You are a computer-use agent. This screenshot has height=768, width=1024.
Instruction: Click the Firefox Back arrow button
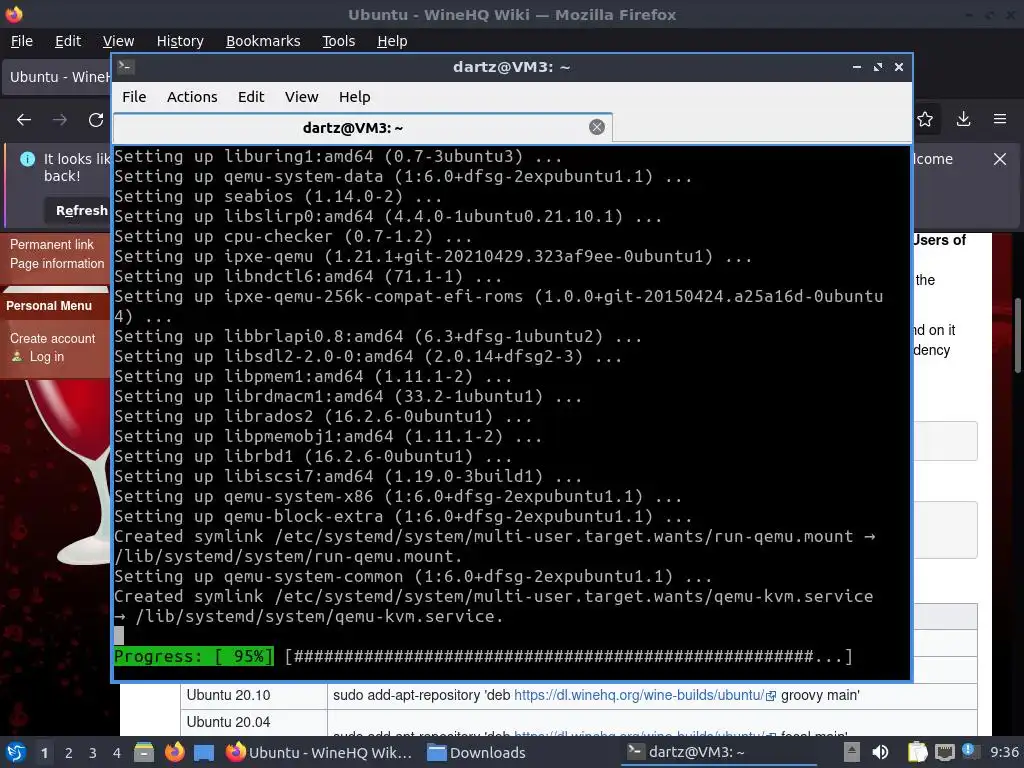(24, 120)
